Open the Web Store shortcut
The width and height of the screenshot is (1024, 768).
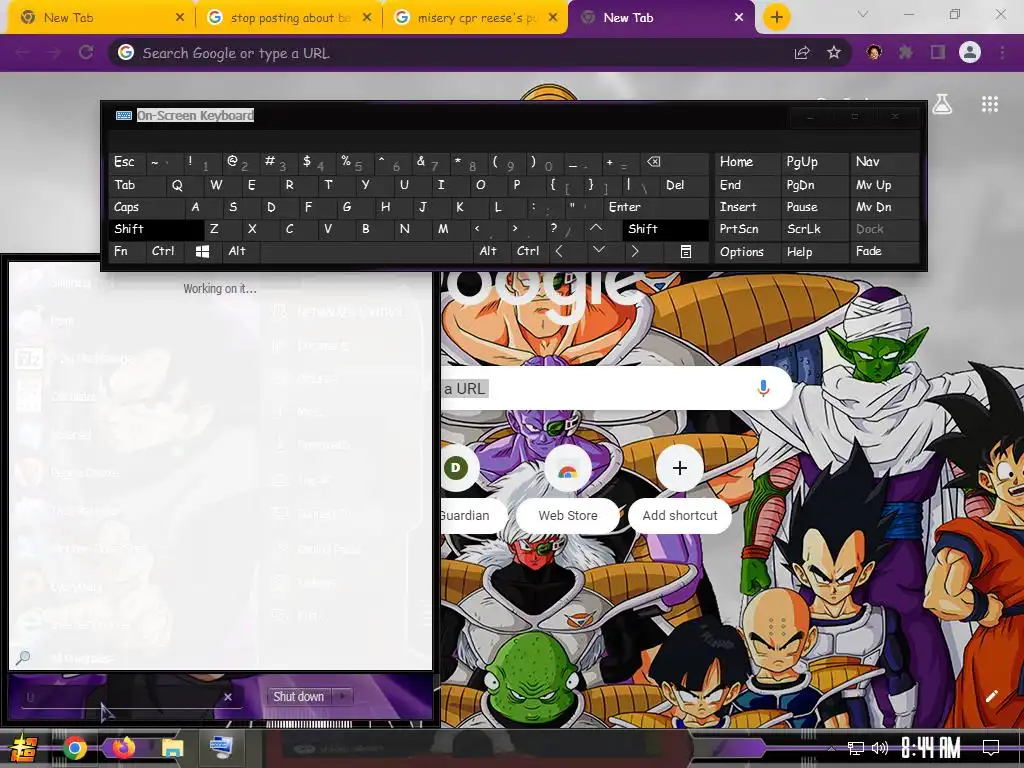[x=568, y=487]
